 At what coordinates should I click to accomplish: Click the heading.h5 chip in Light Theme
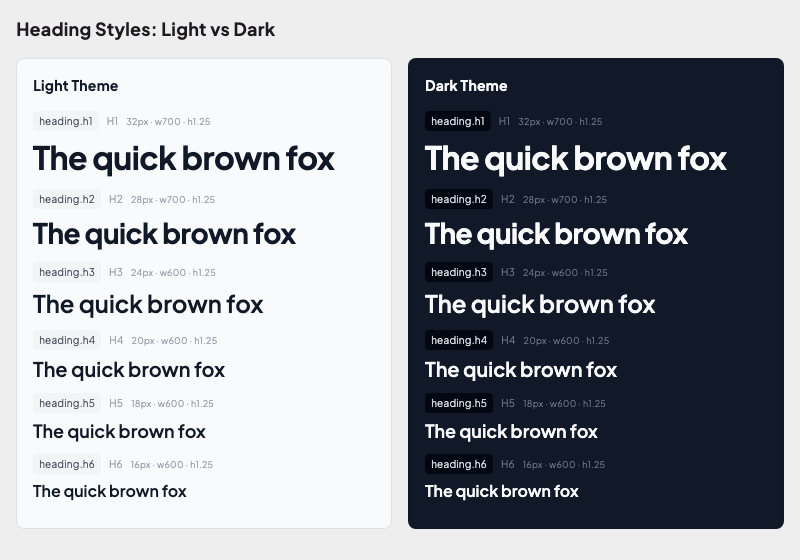point(67,404)
